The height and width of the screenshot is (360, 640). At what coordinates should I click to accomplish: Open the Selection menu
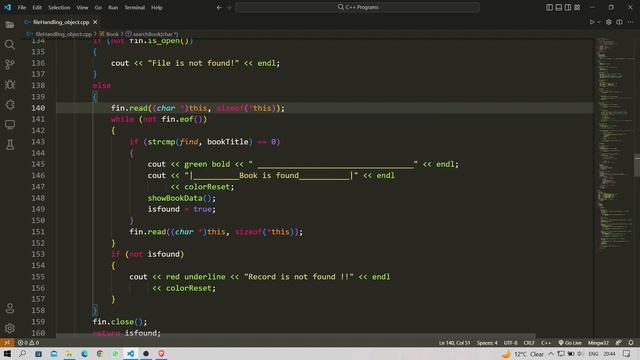[59, 7]
